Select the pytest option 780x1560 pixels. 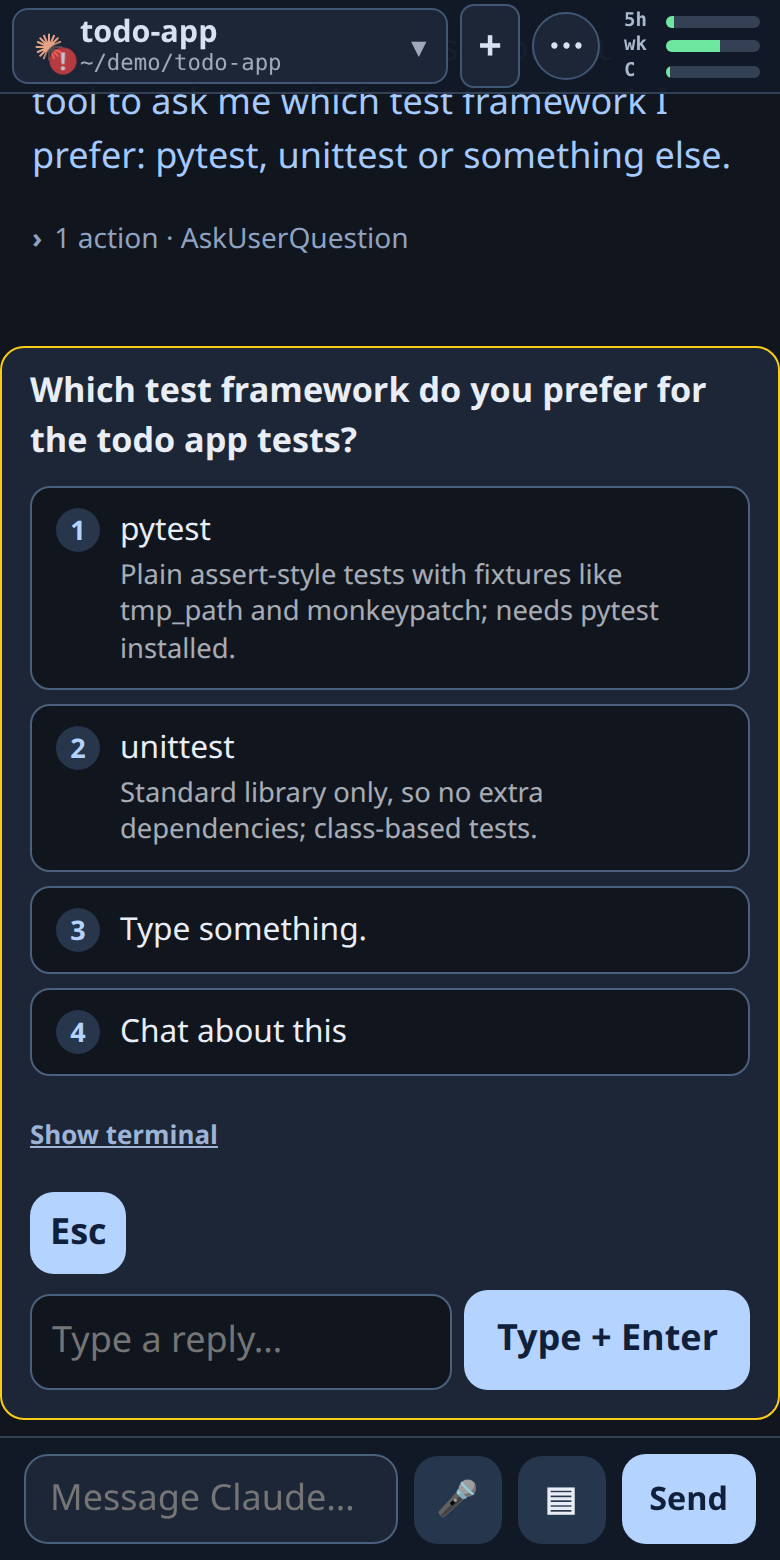390,588
